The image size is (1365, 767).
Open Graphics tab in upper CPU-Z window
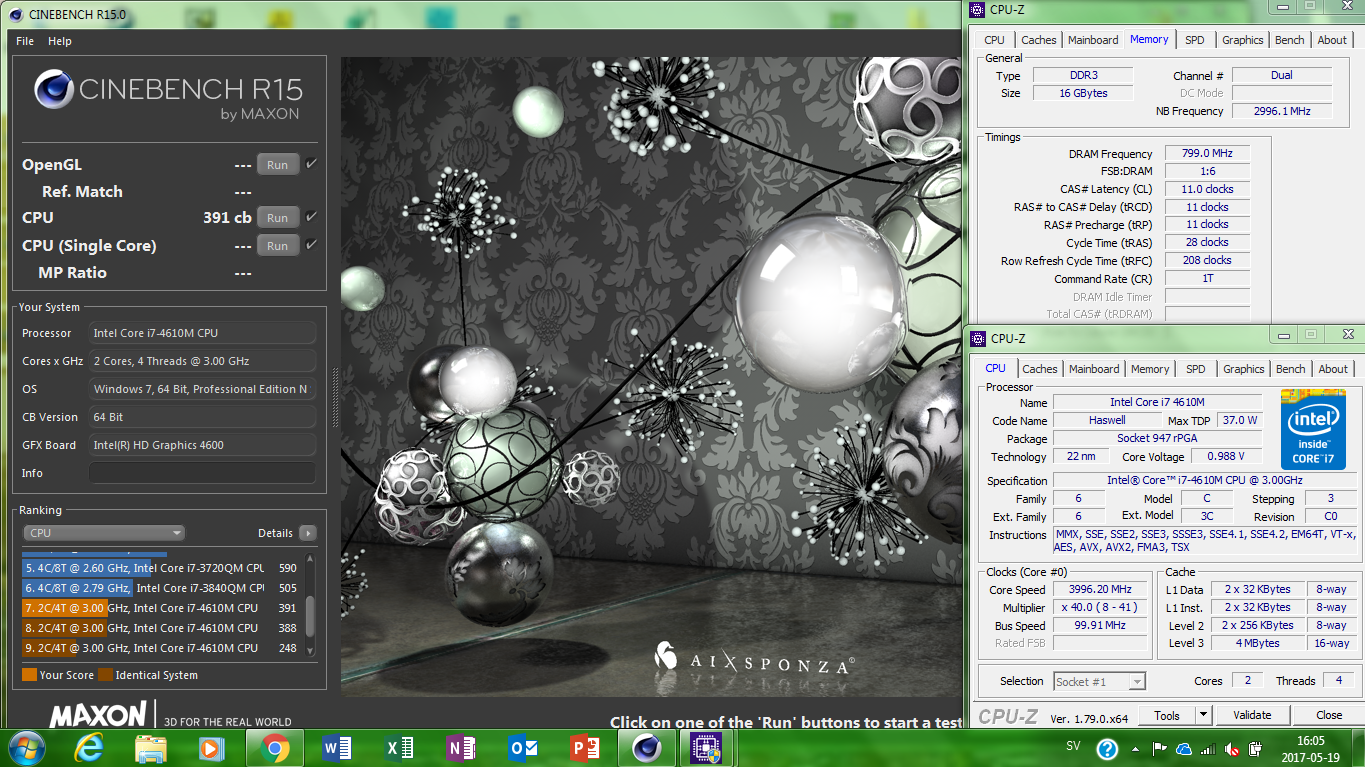click(x=1243, y=40)
